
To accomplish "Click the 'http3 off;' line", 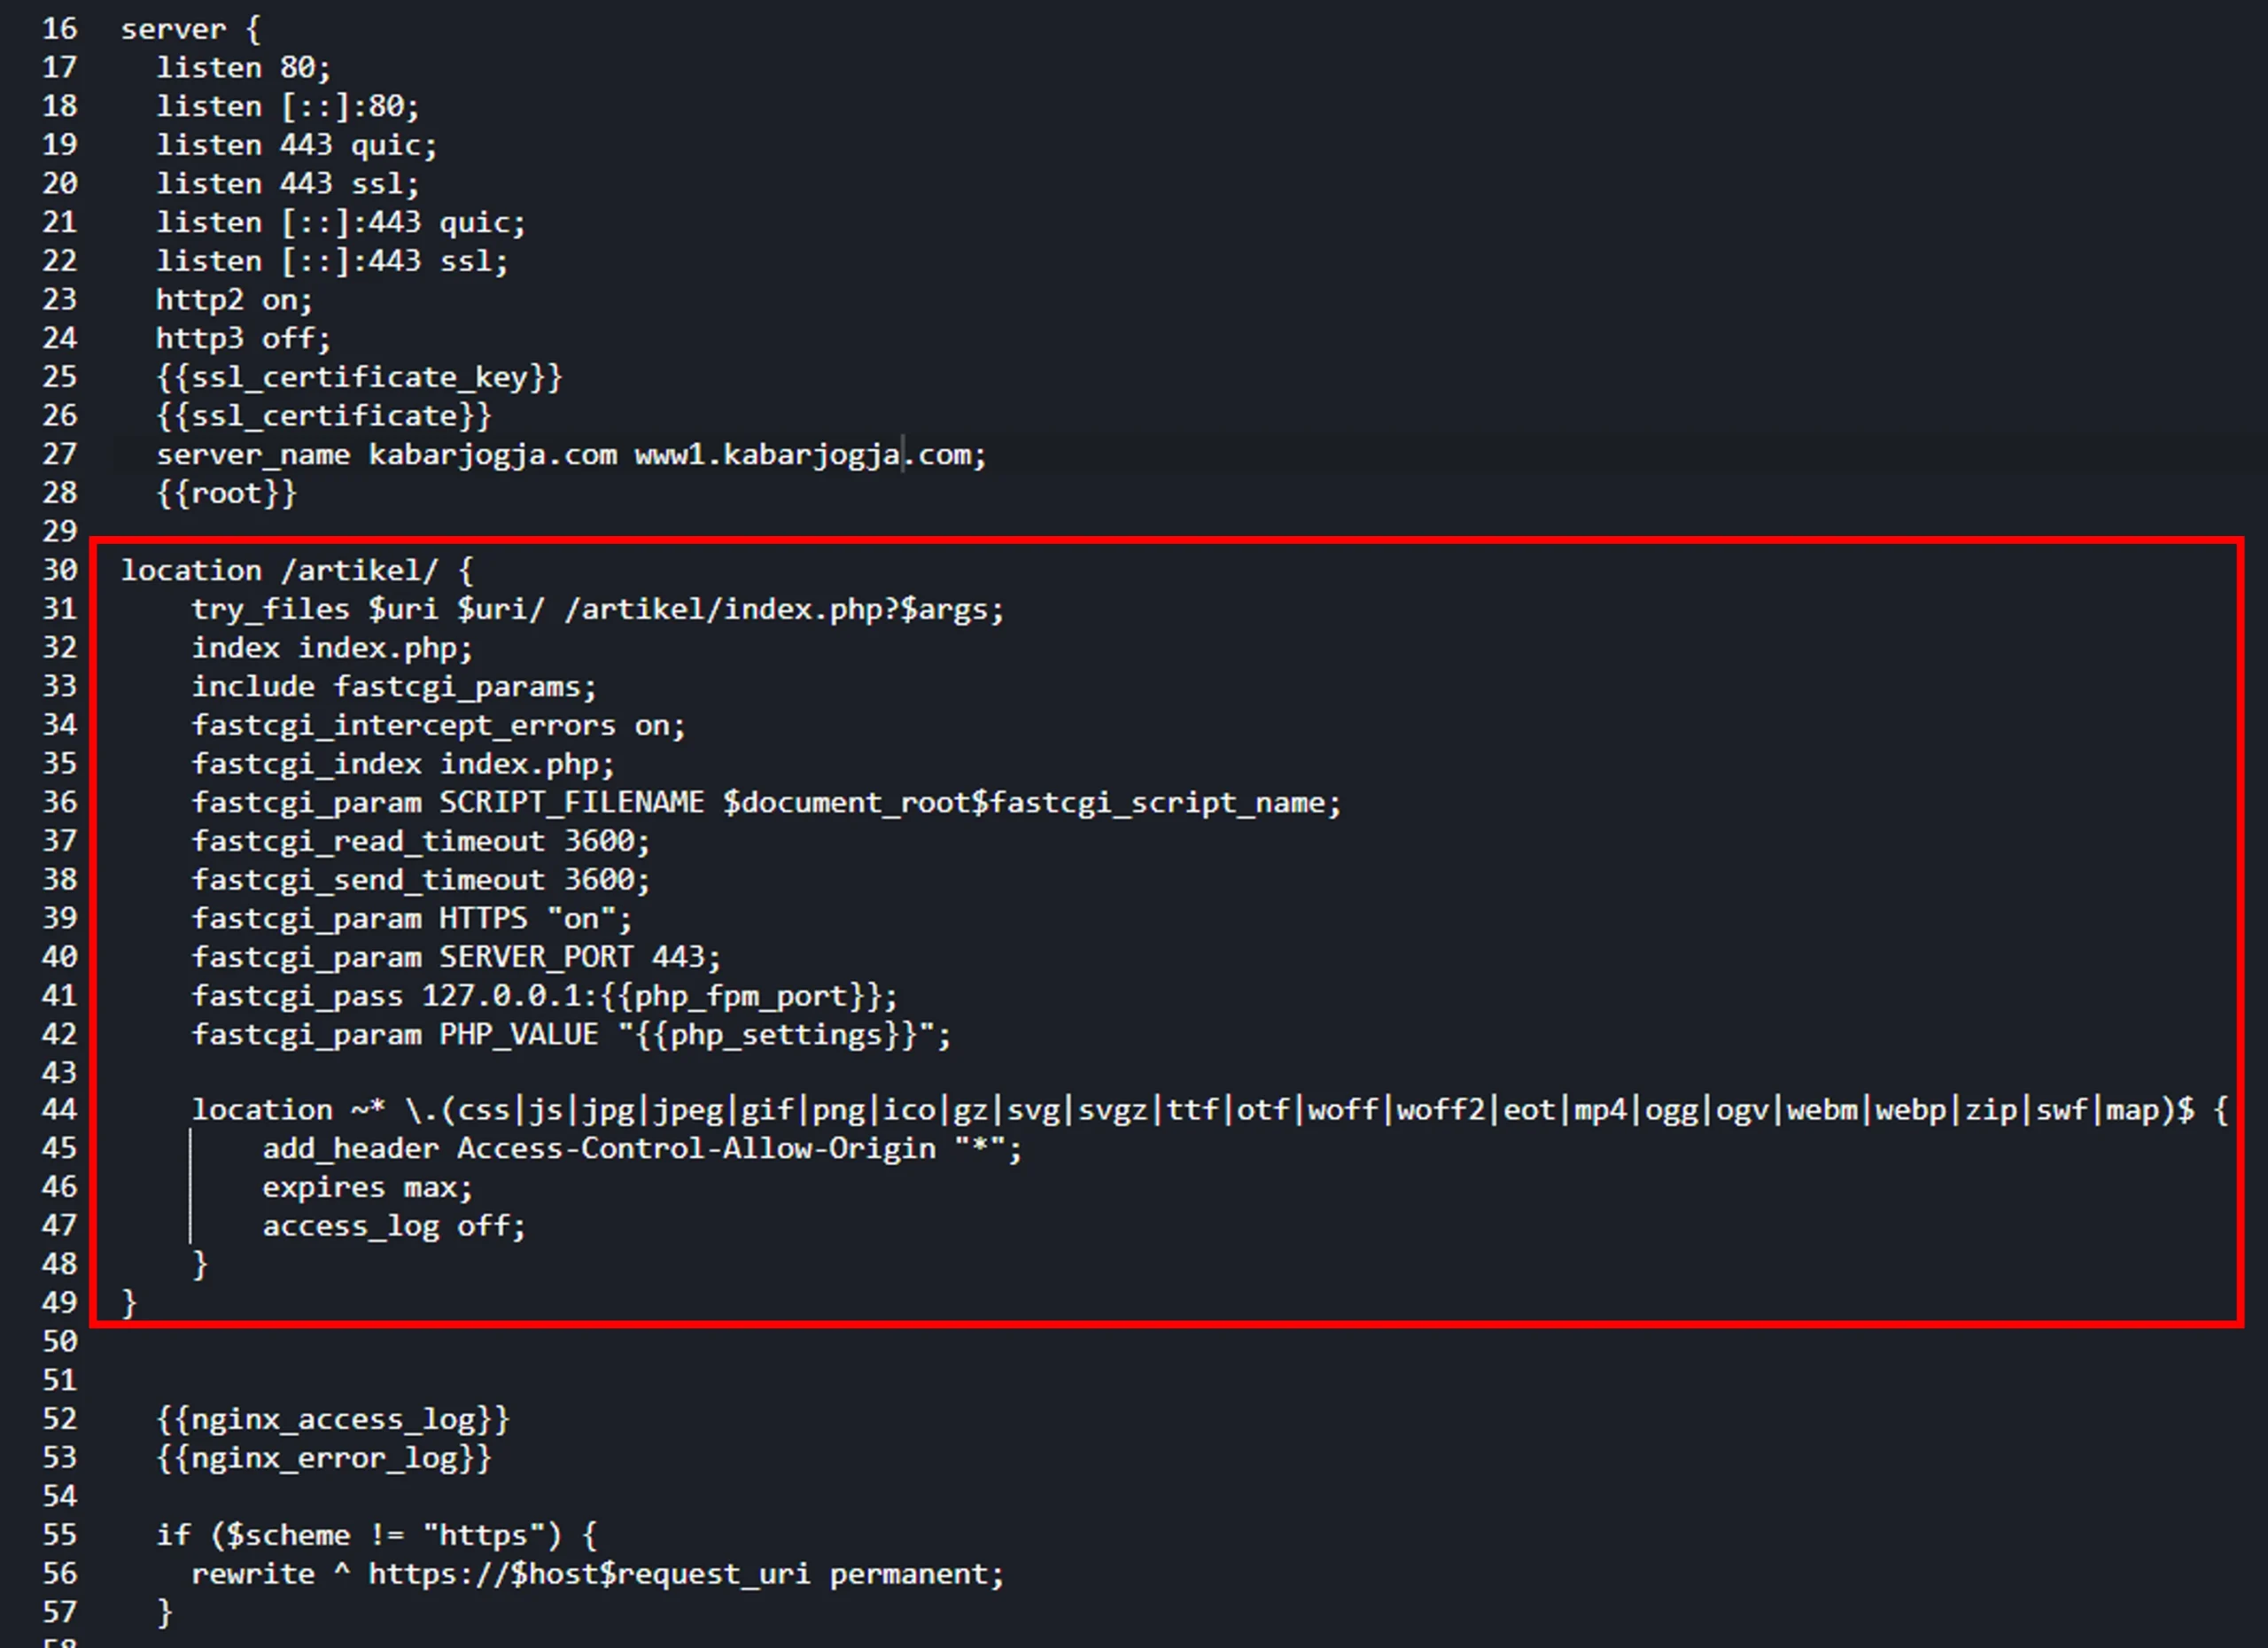I will (x=243, y=339).
